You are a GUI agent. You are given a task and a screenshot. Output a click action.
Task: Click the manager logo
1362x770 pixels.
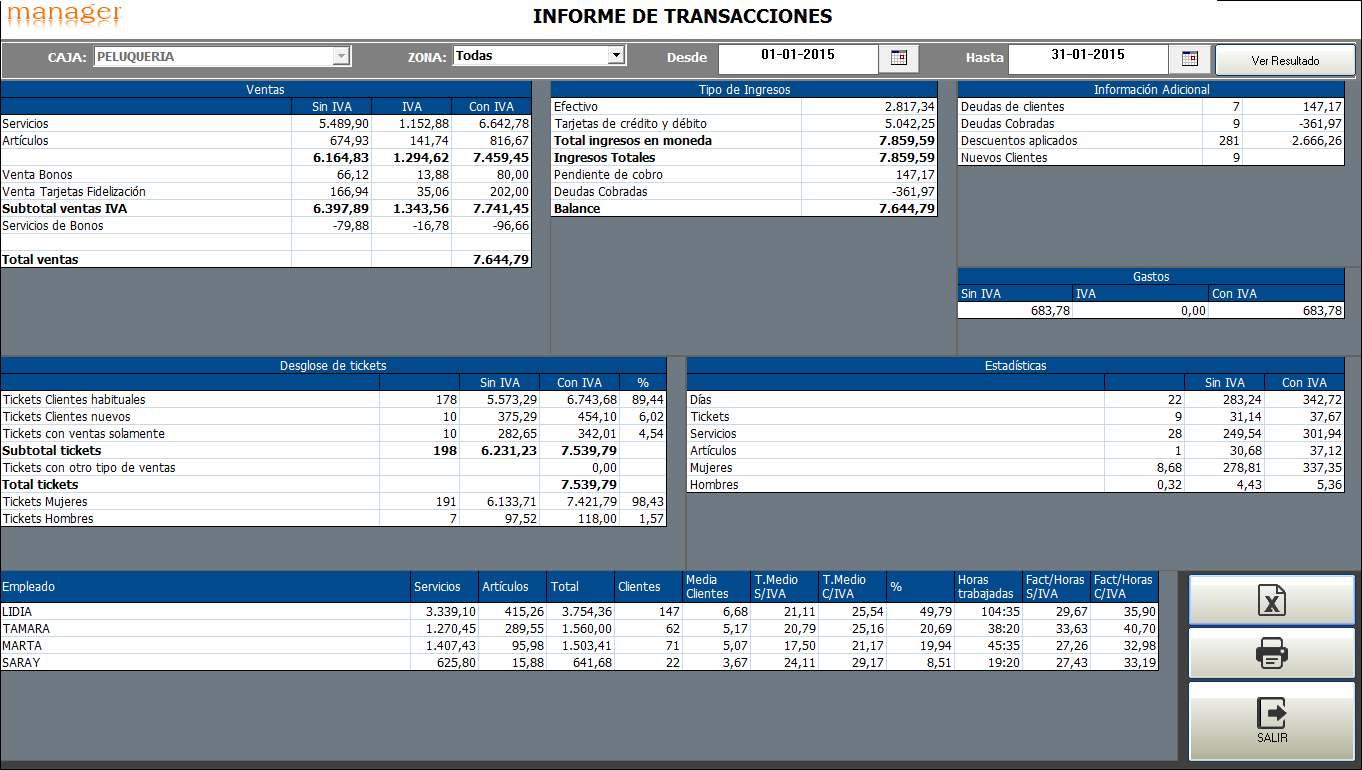[62, 14]
